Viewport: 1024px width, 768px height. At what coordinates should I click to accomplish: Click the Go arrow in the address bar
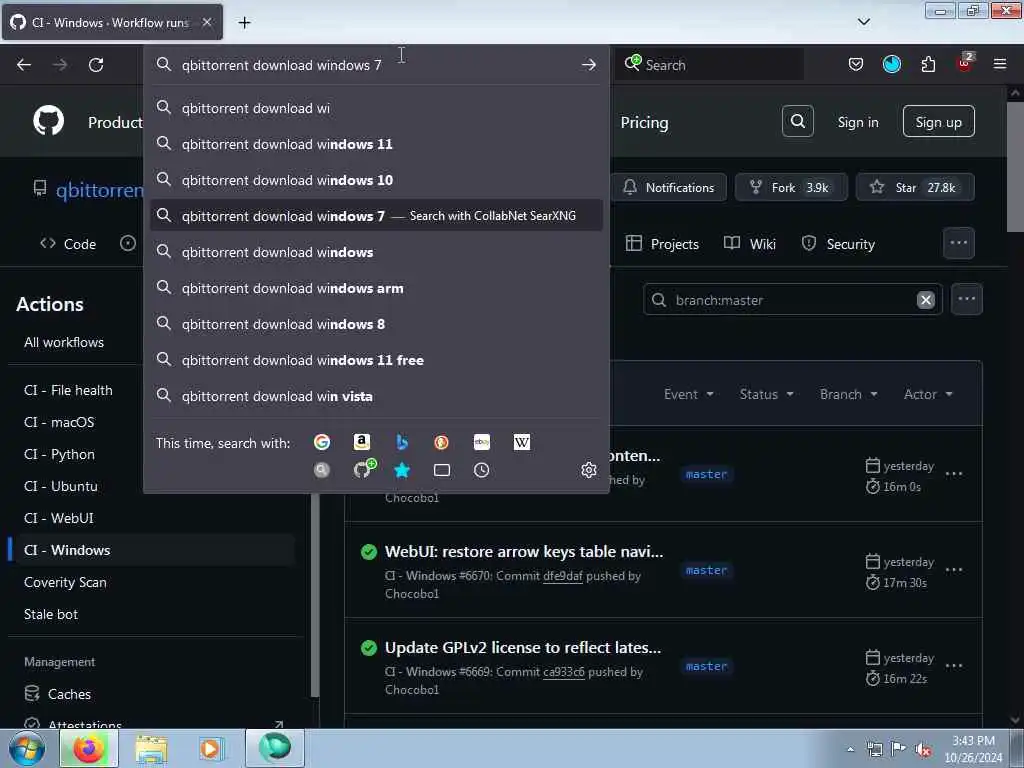(x=588, y=65)
